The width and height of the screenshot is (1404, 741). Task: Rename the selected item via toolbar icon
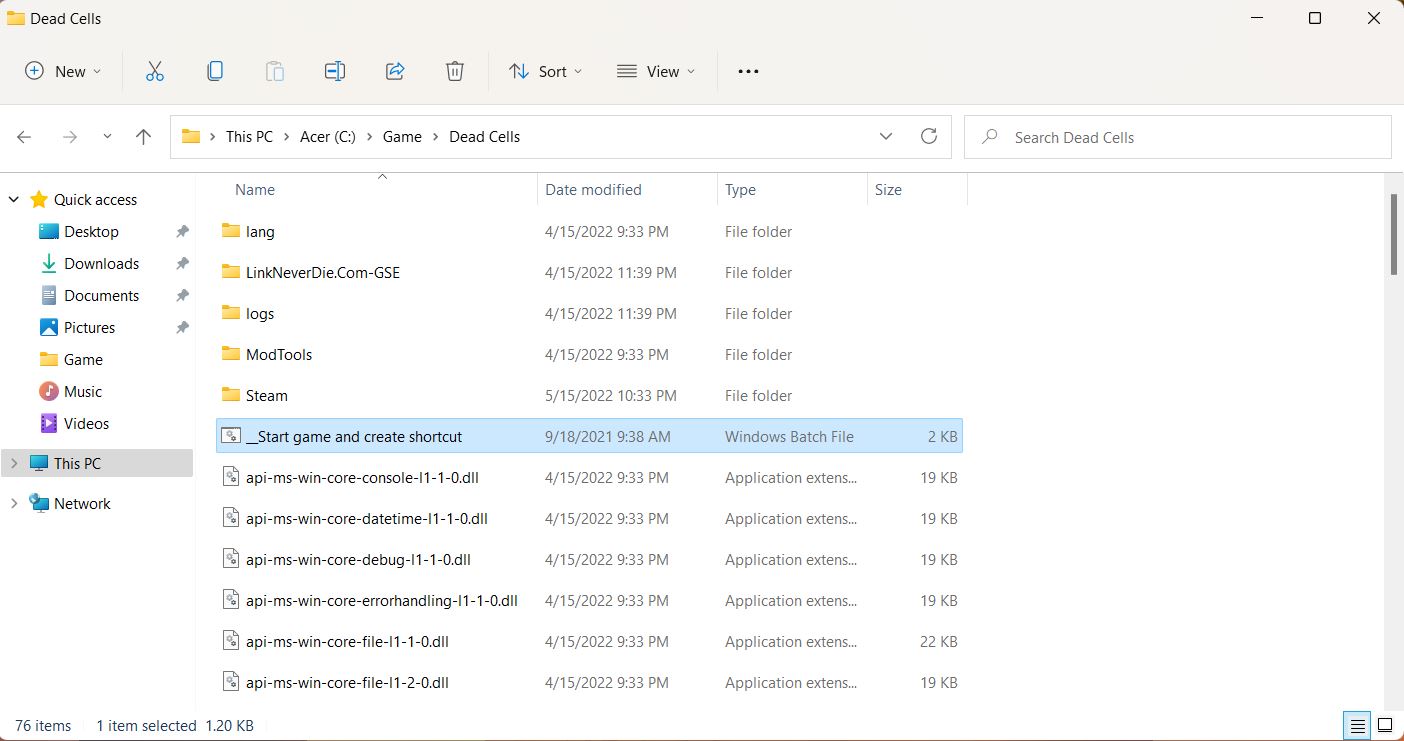[x=335, y=71]
